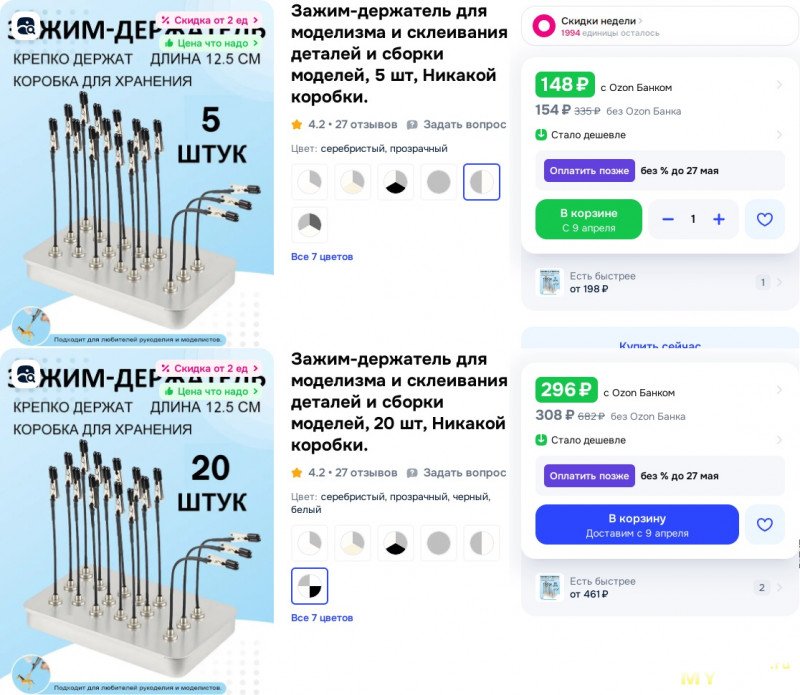Click the pink 'Скидки недели' circle icon

click(544, 26)
